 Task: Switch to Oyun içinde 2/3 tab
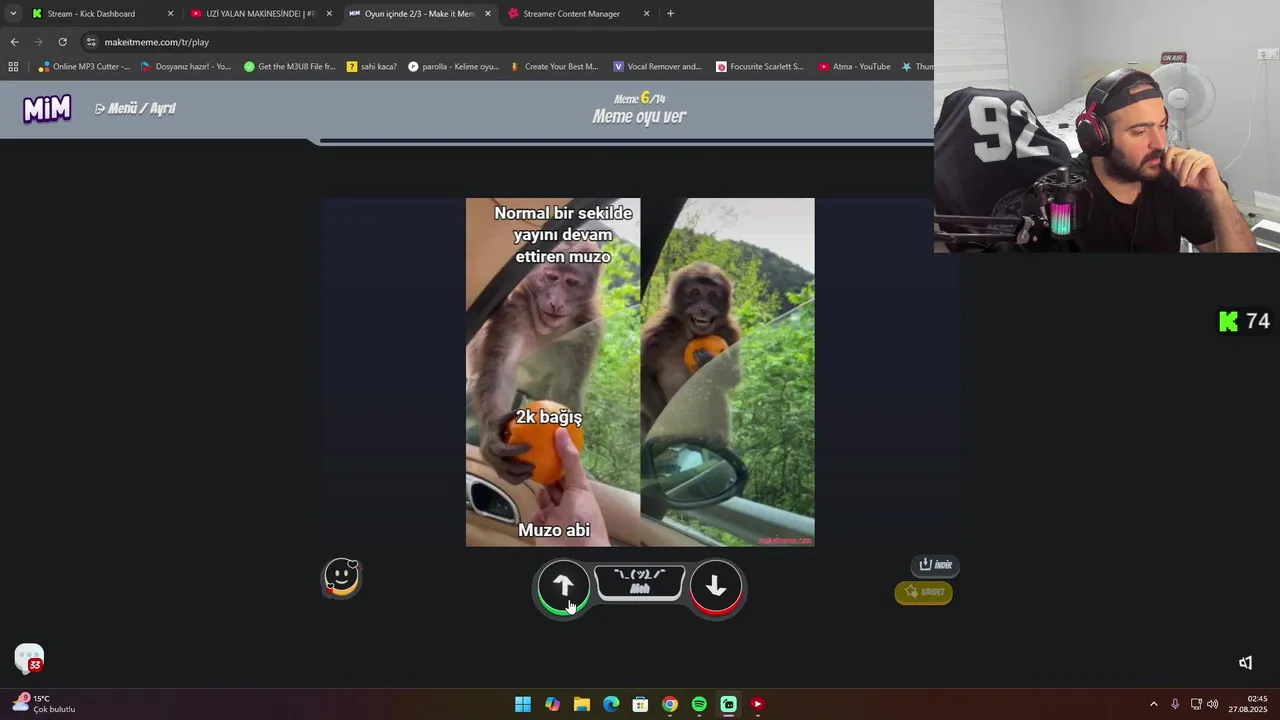pyautogui.click(x=419, y=14)
